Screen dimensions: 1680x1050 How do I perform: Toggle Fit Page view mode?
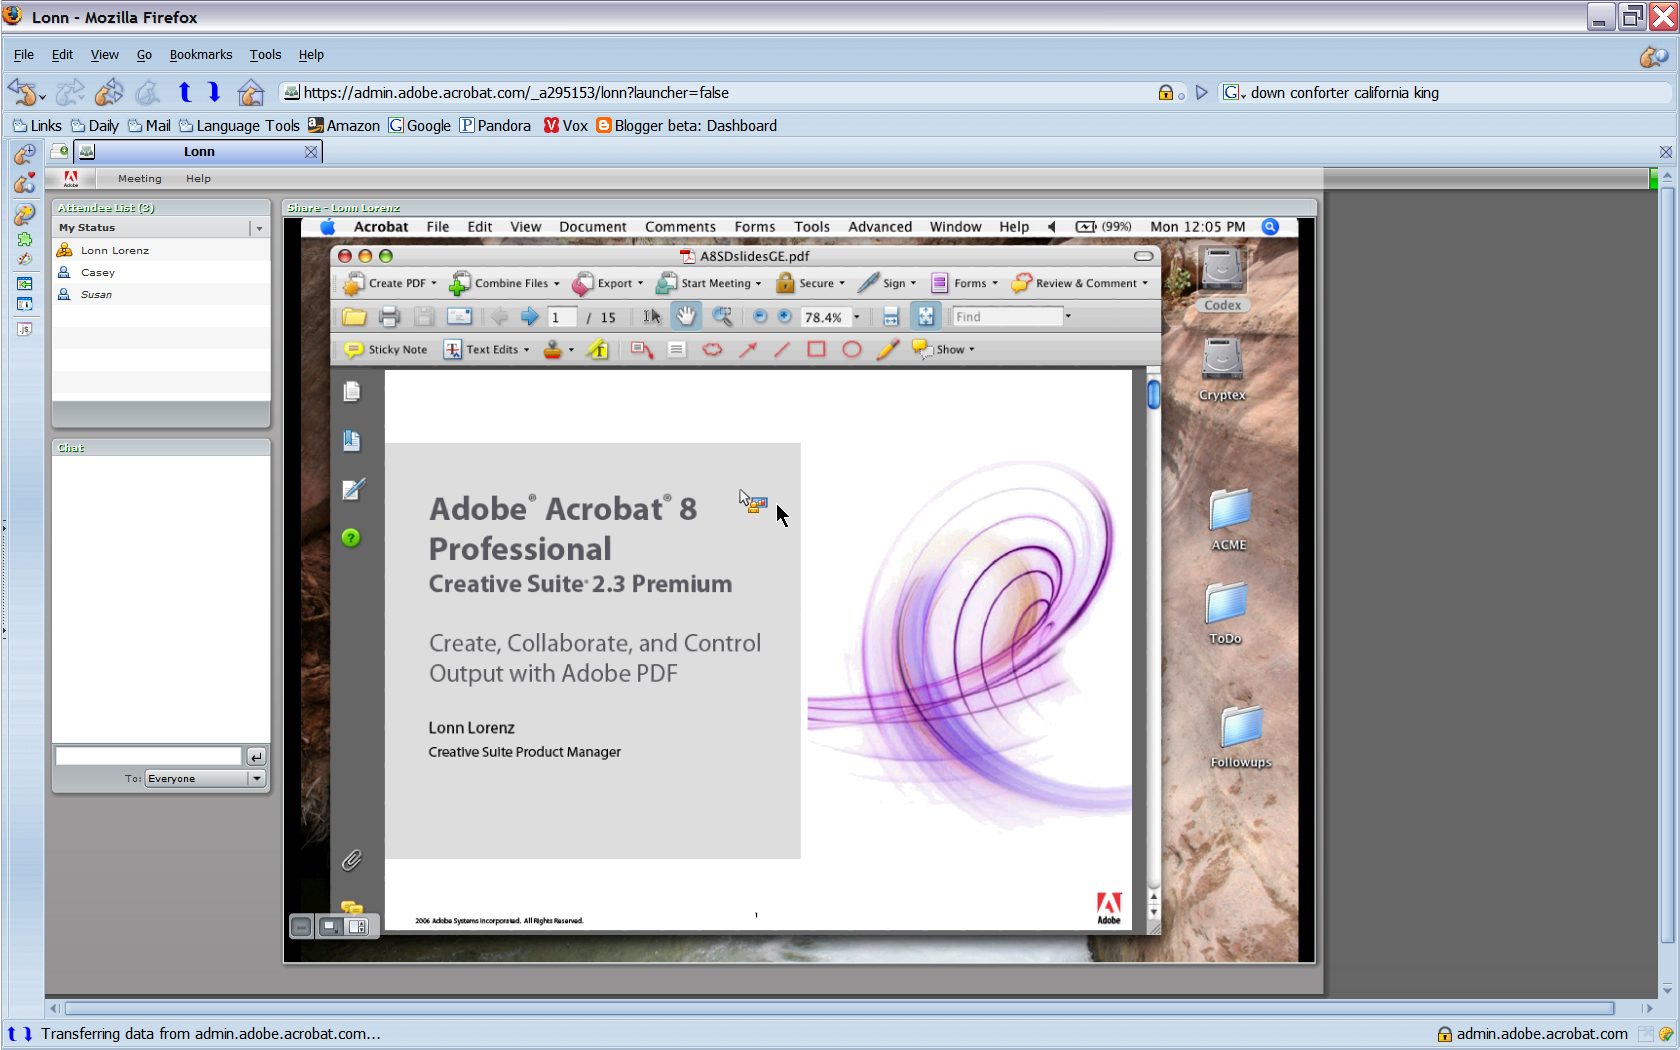[925, 316]
